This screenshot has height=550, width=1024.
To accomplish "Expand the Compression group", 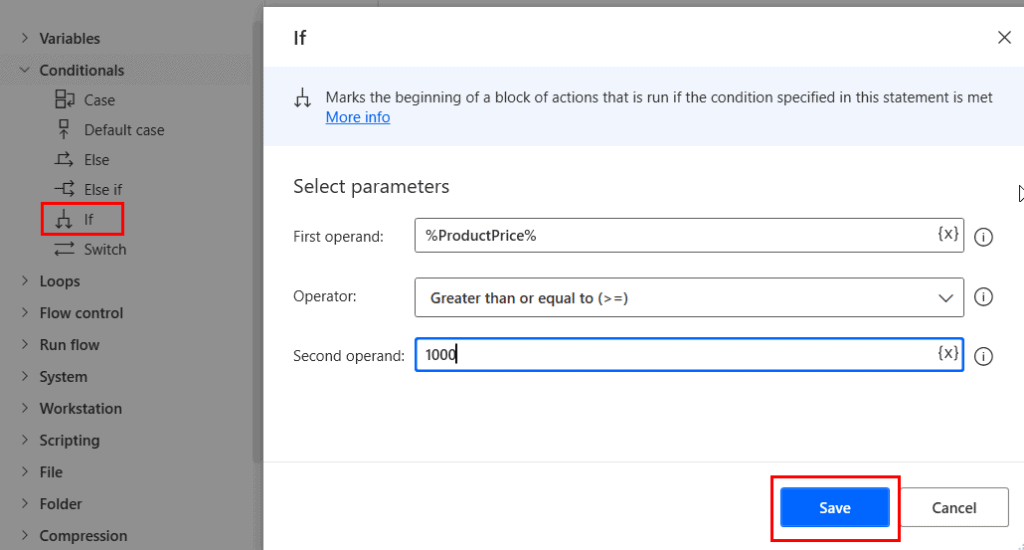I will [x=25, y=535].
